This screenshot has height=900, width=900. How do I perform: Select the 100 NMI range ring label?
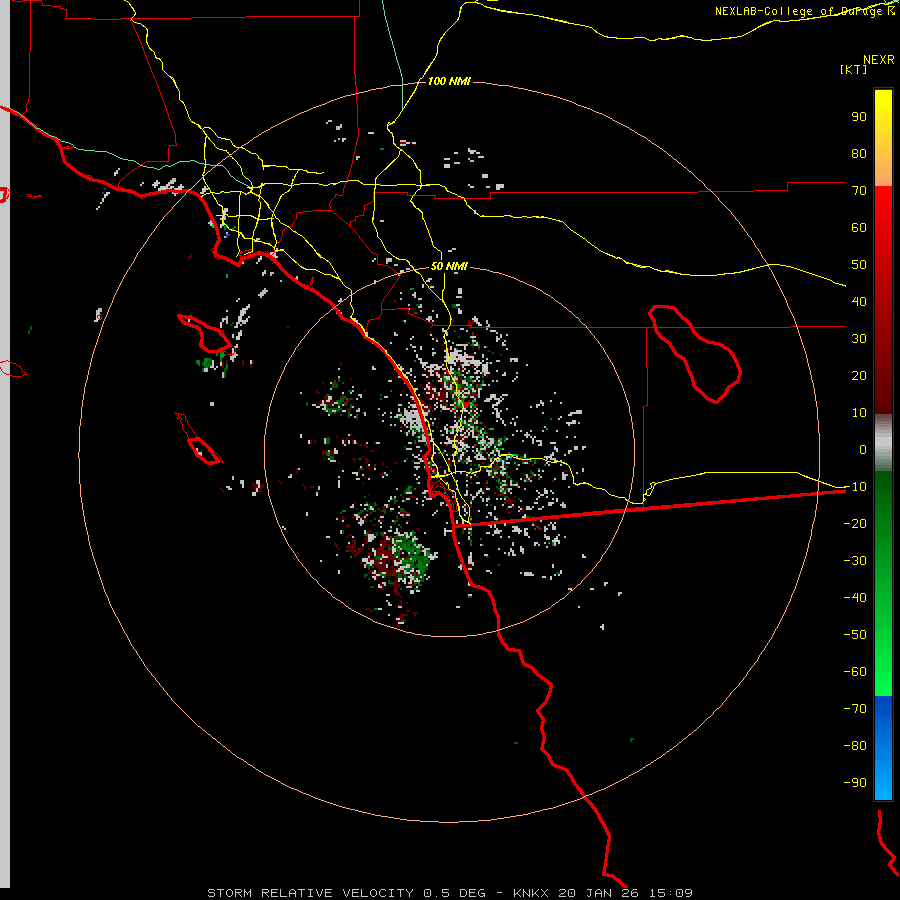[x=449, y=82]
